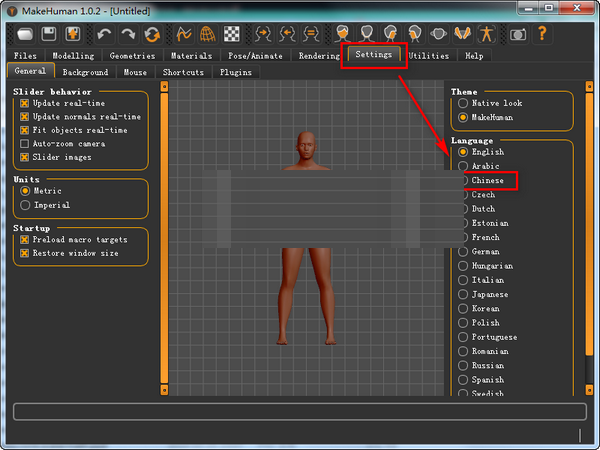Click the full-body Reset camera icon
This screenshot has width=600, height=450.
tap(486, 34)
